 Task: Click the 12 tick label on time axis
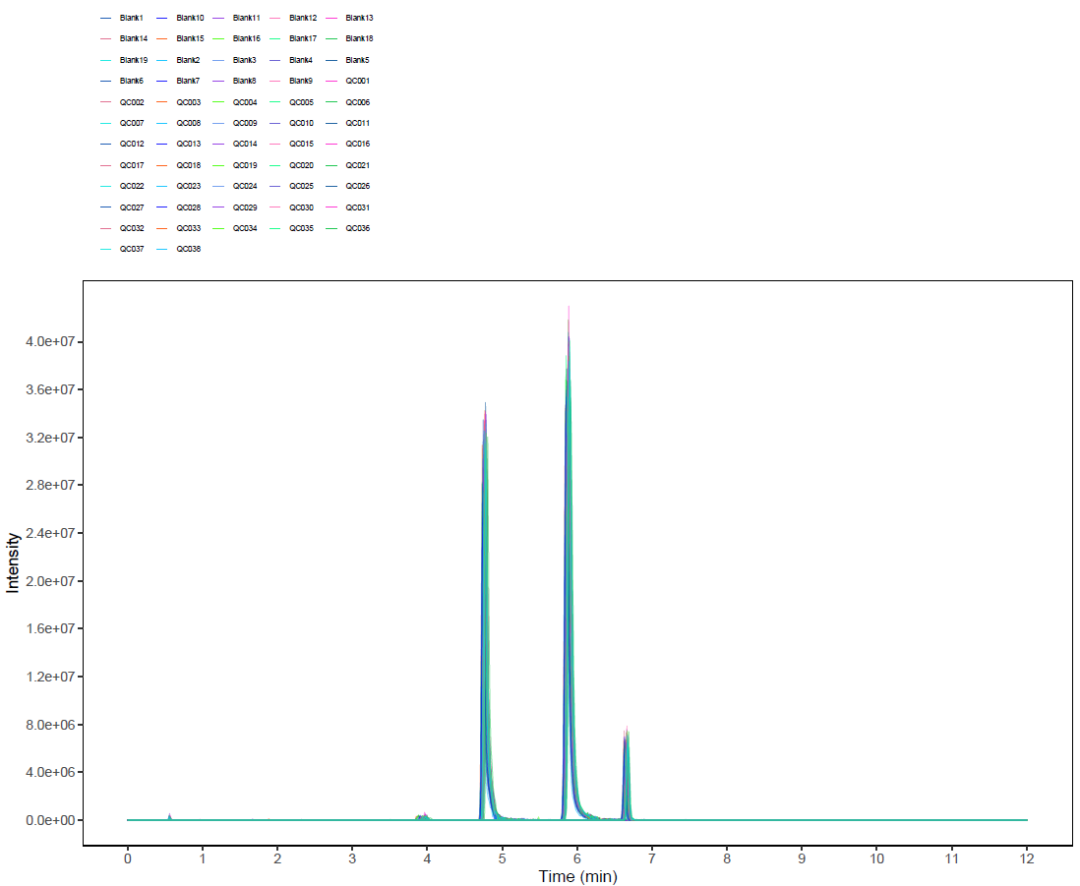[x=1027, y=858]
